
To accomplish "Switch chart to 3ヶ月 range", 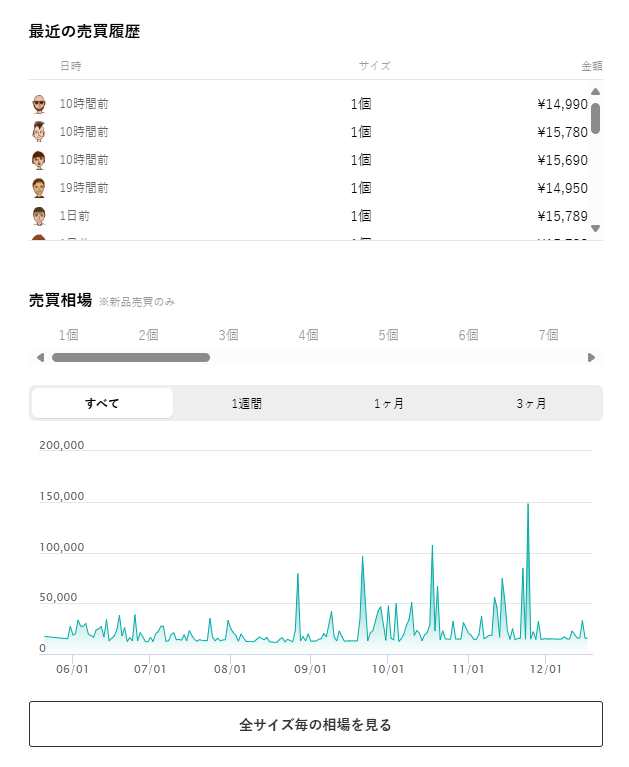I will [x=531, y=403].
